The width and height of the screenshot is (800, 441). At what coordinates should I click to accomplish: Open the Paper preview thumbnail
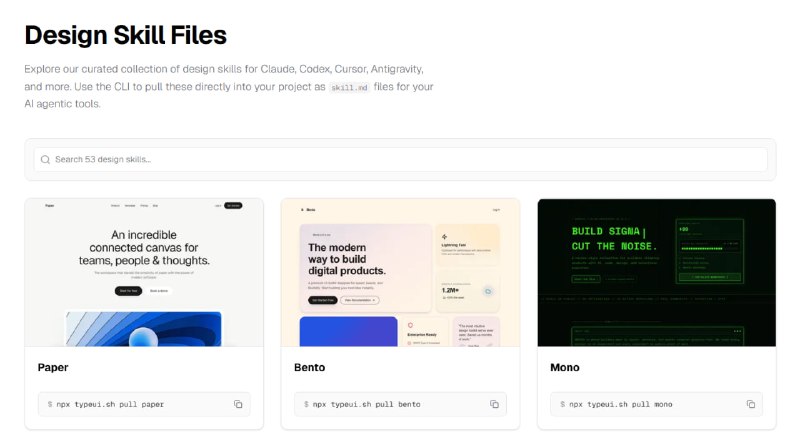(x=144, y=272)
